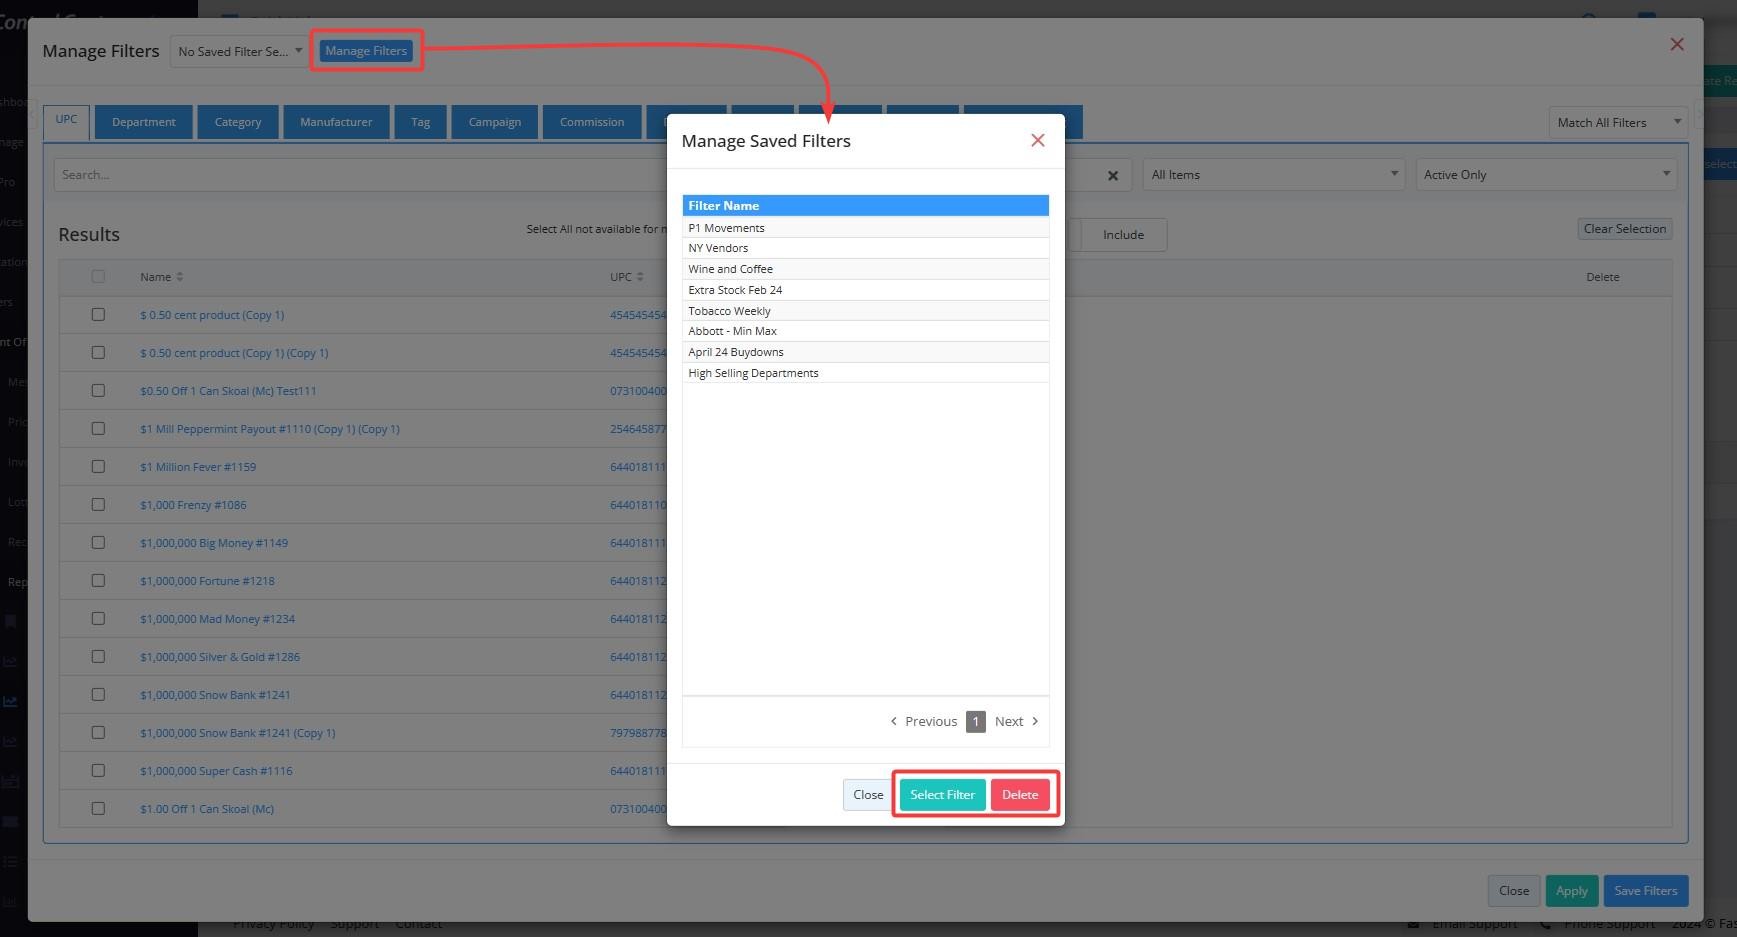Sort results by UPC column arrows

tap(639, 277)
